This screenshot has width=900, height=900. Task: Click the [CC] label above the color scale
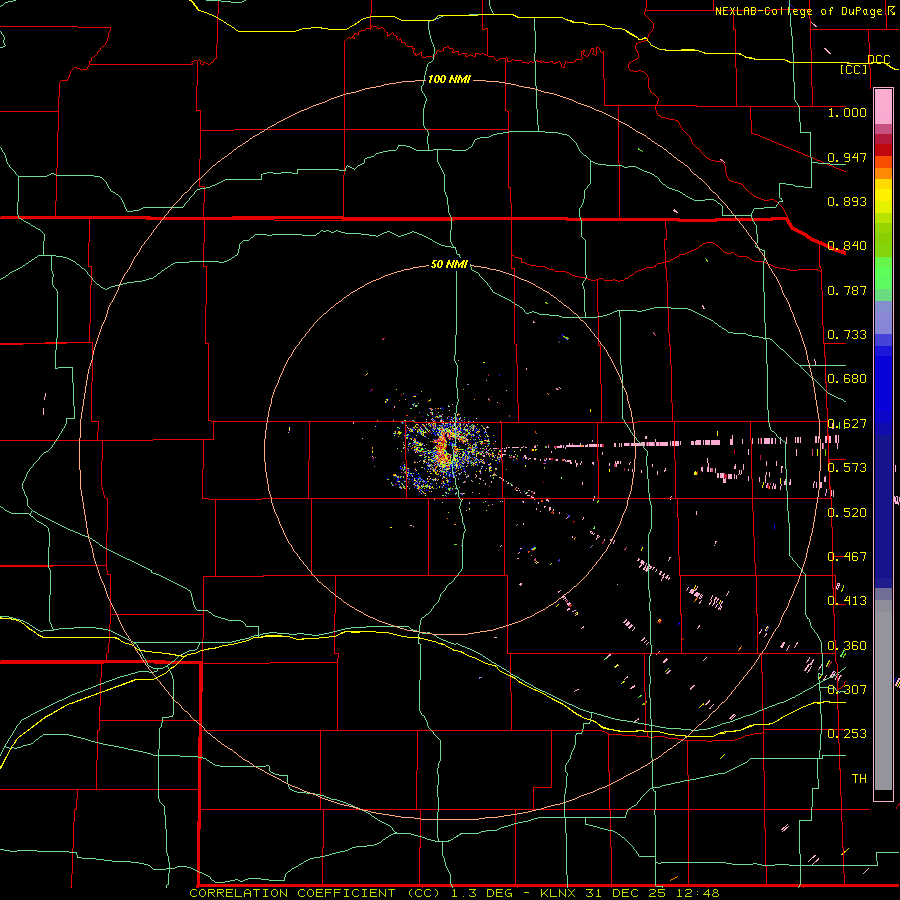point(854,70)
